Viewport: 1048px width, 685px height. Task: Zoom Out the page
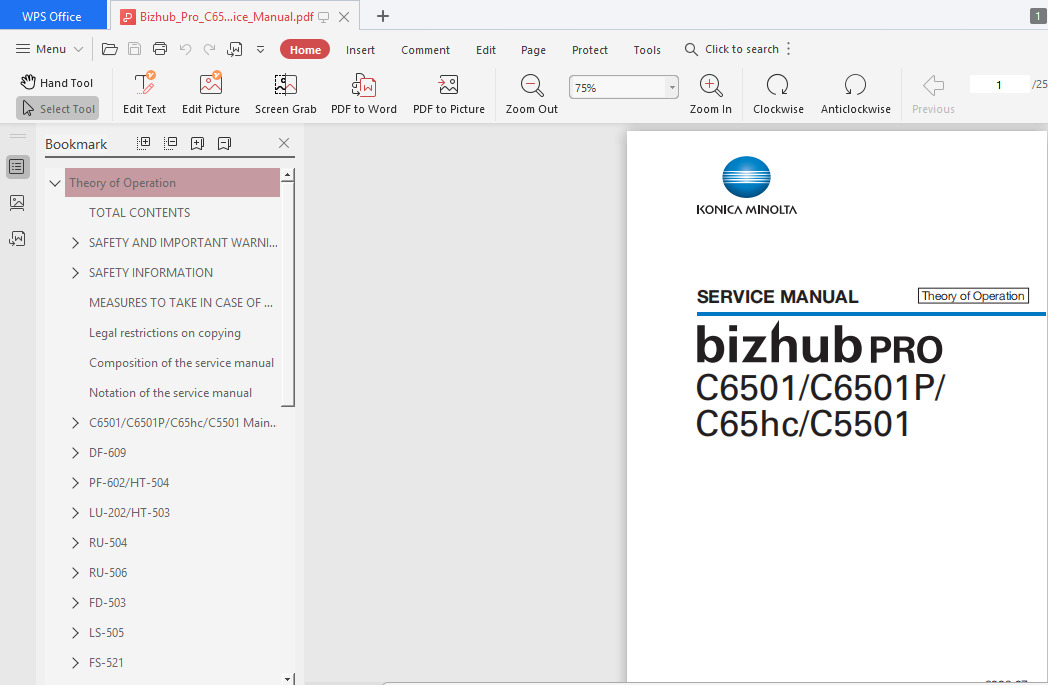[x=531, y=94]
